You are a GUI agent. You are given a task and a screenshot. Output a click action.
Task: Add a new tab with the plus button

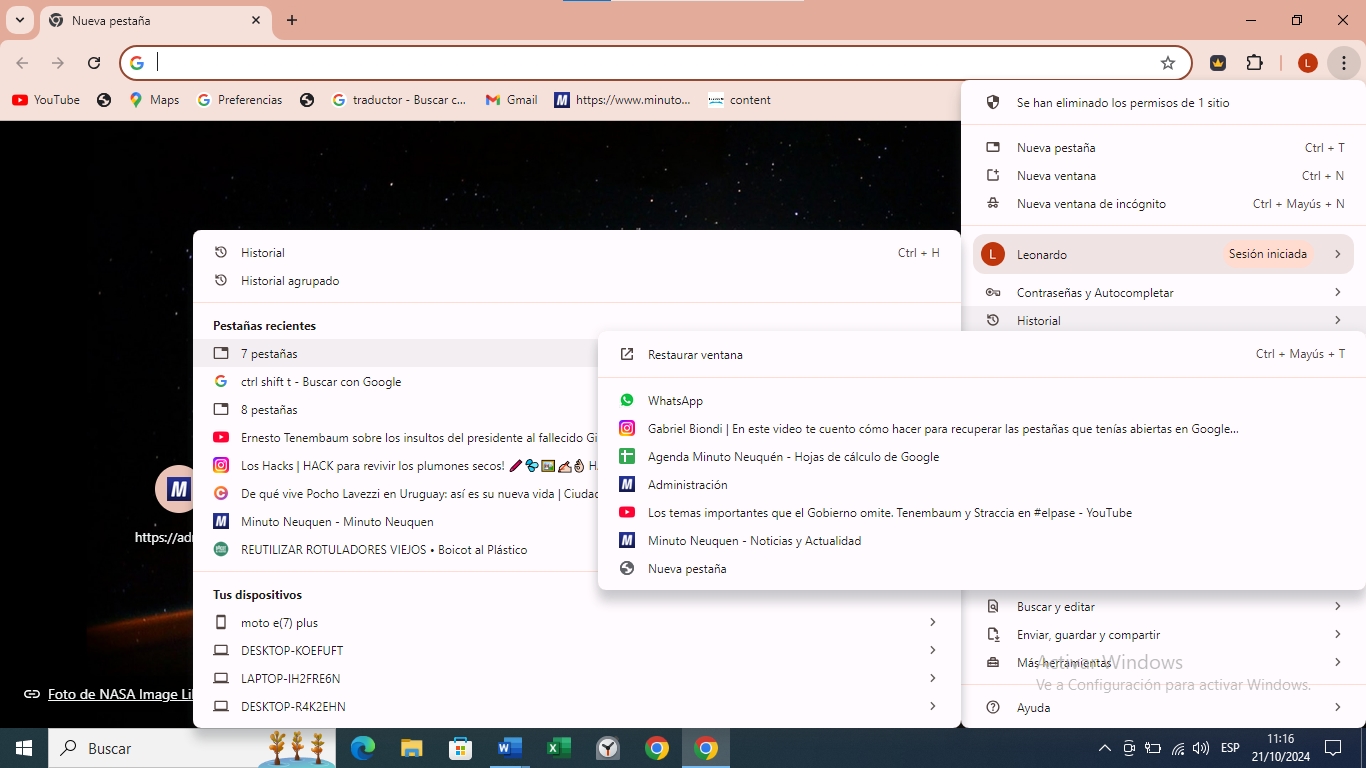pyautogui.click(x=292, y=20)
